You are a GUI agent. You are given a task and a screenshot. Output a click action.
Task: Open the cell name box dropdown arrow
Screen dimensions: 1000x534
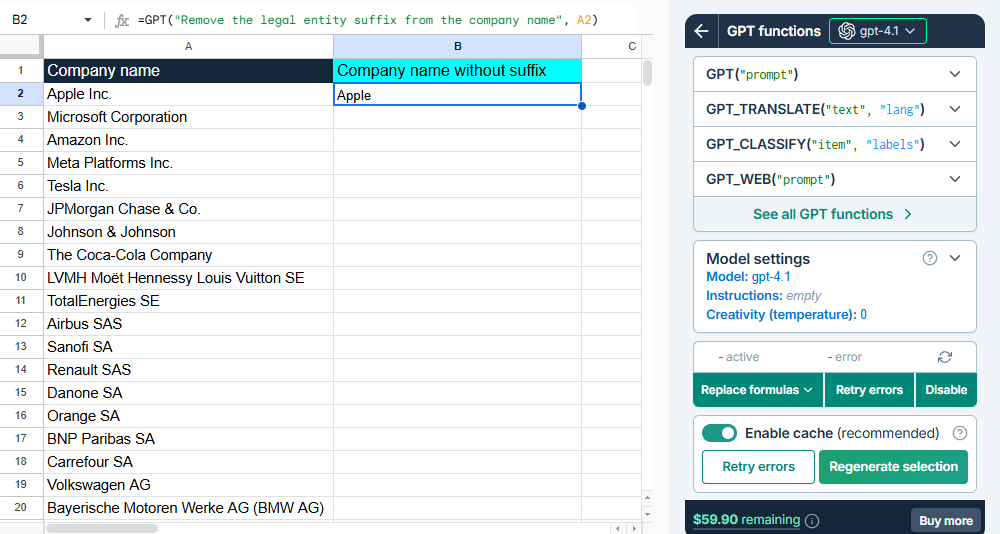tap(88, 20)
